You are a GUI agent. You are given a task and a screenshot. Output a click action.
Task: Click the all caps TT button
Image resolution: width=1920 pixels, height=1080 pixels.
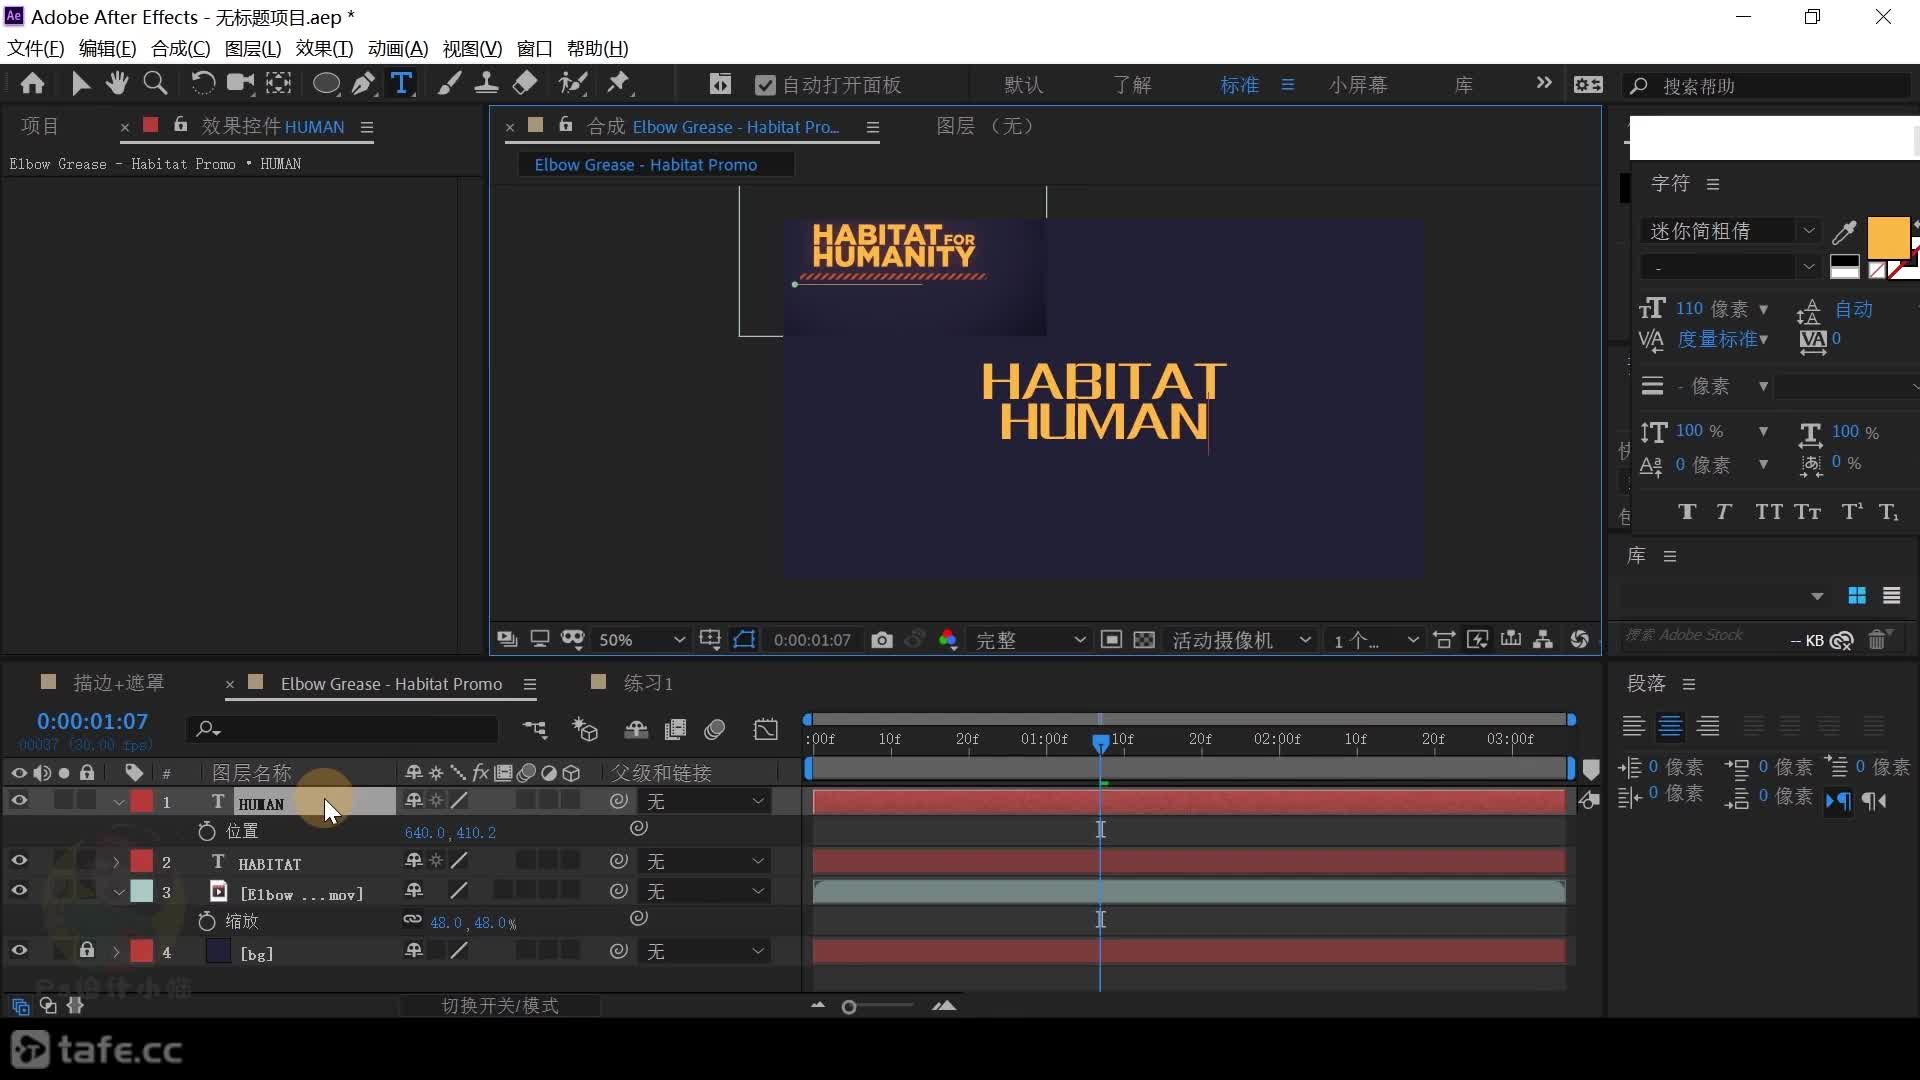(1768, 512)
